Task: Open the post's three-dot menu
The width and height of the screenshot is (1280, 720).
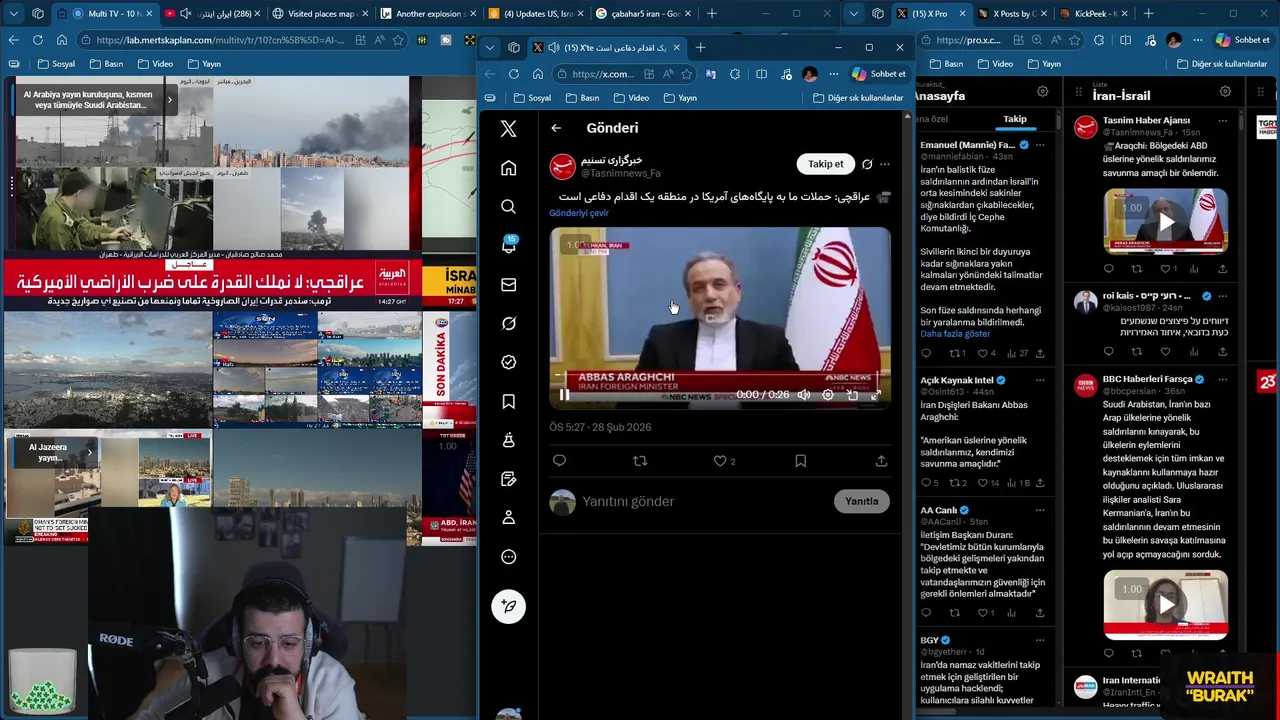Action: pyautogui.click(x=884, y=164)
